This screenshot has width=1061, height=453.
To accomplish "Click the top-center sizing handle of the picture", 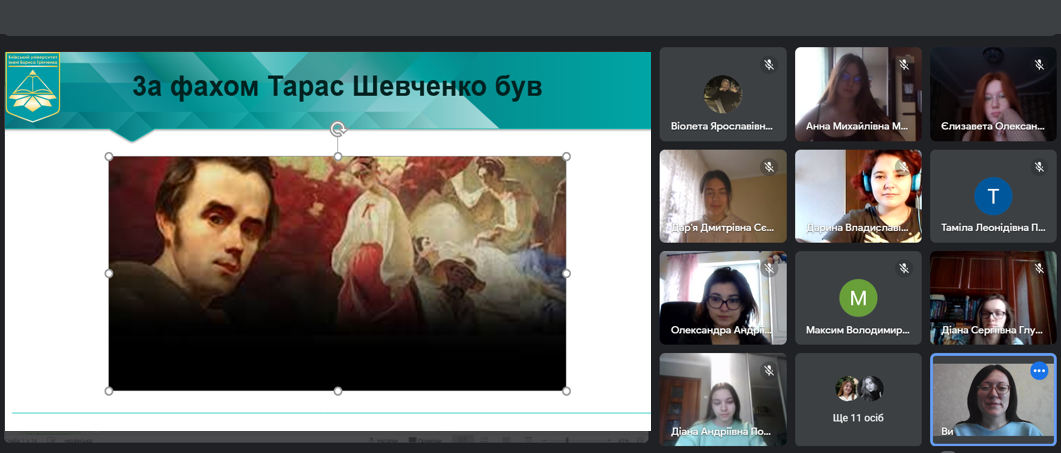I will pos(338,156).
